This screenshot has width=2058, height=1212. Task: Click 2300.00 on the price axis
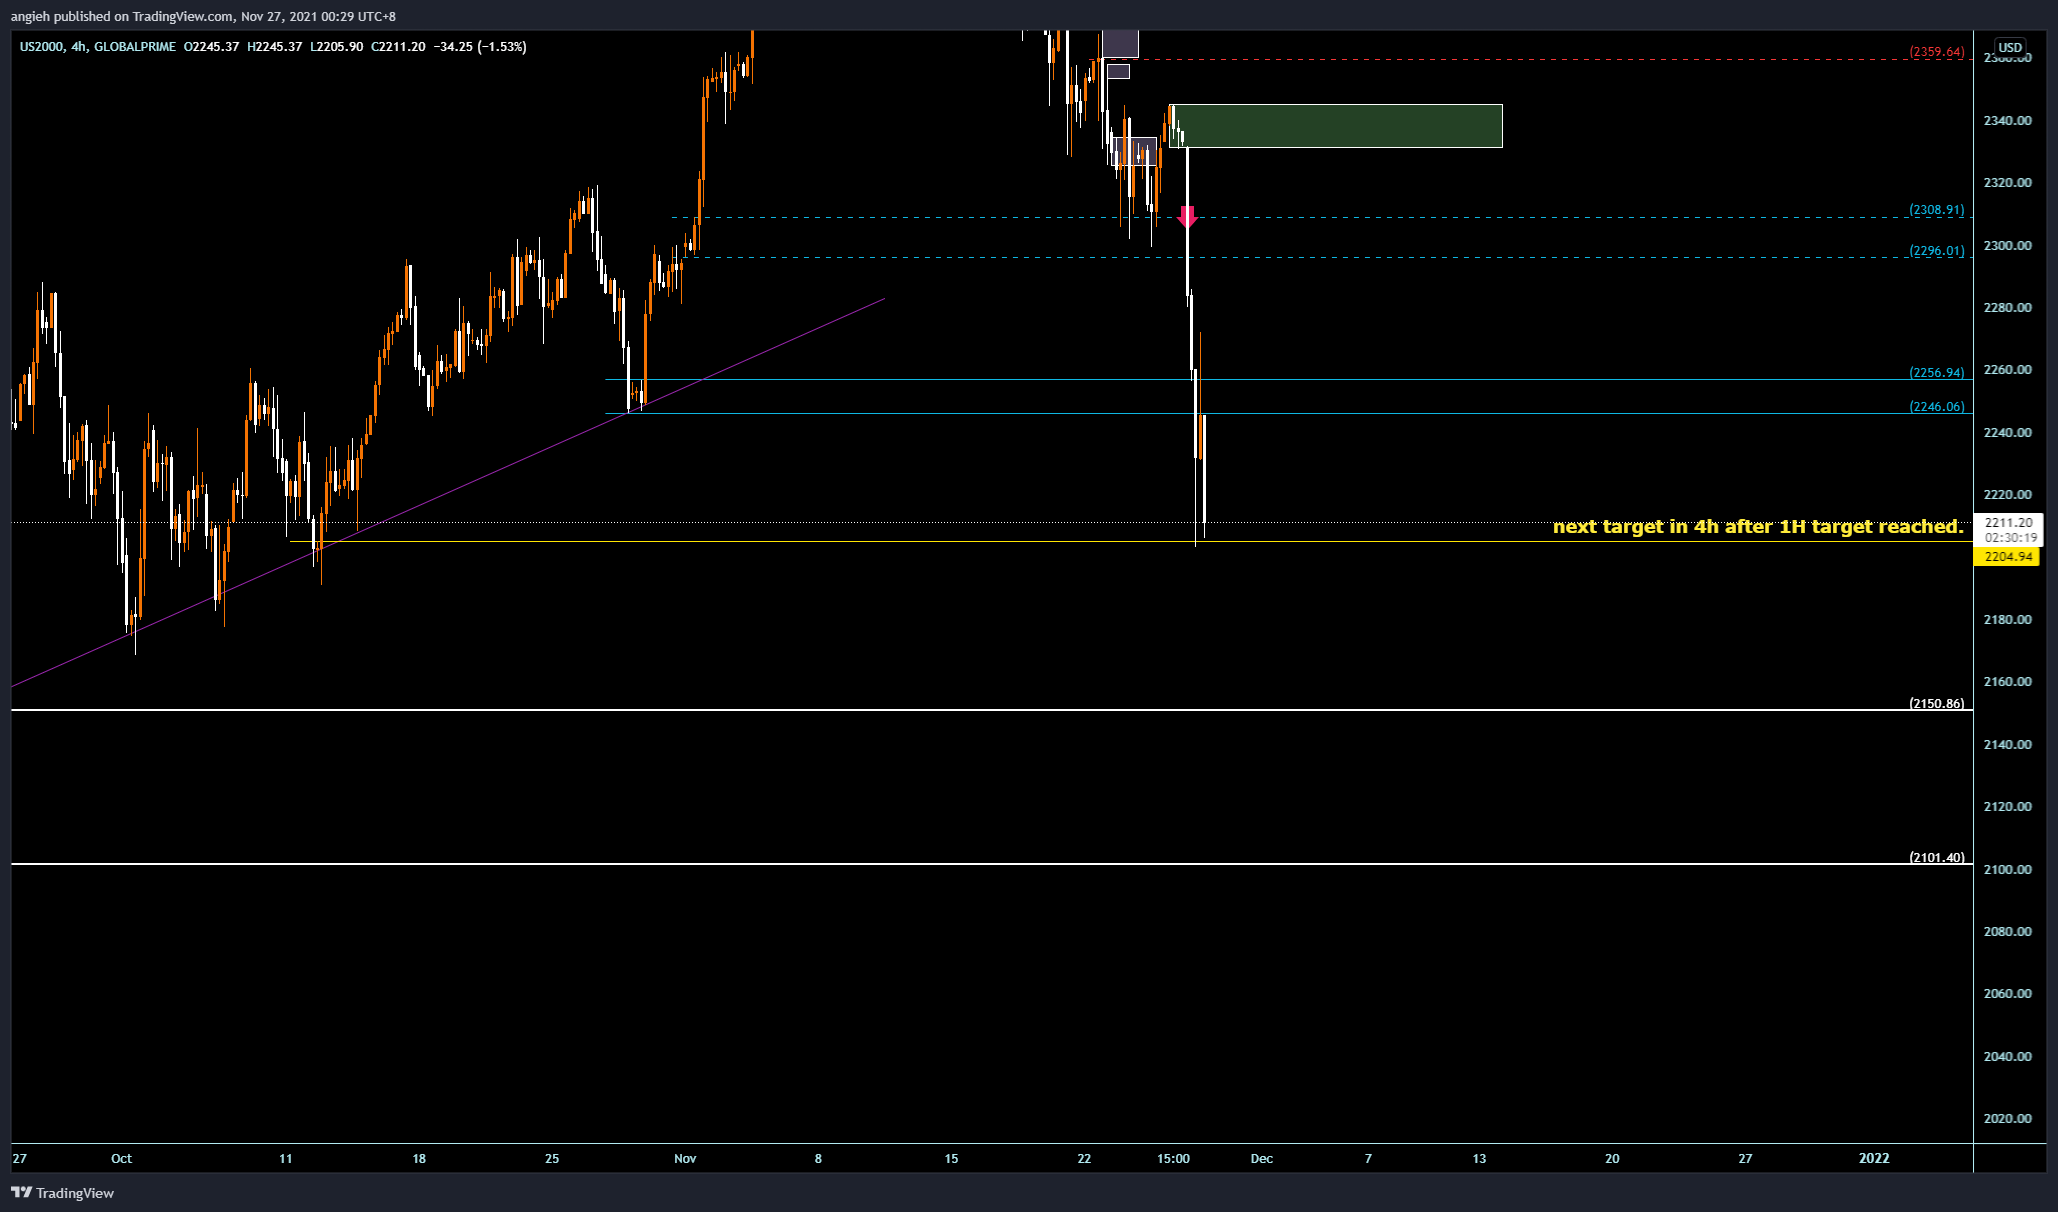[2007, 246]
